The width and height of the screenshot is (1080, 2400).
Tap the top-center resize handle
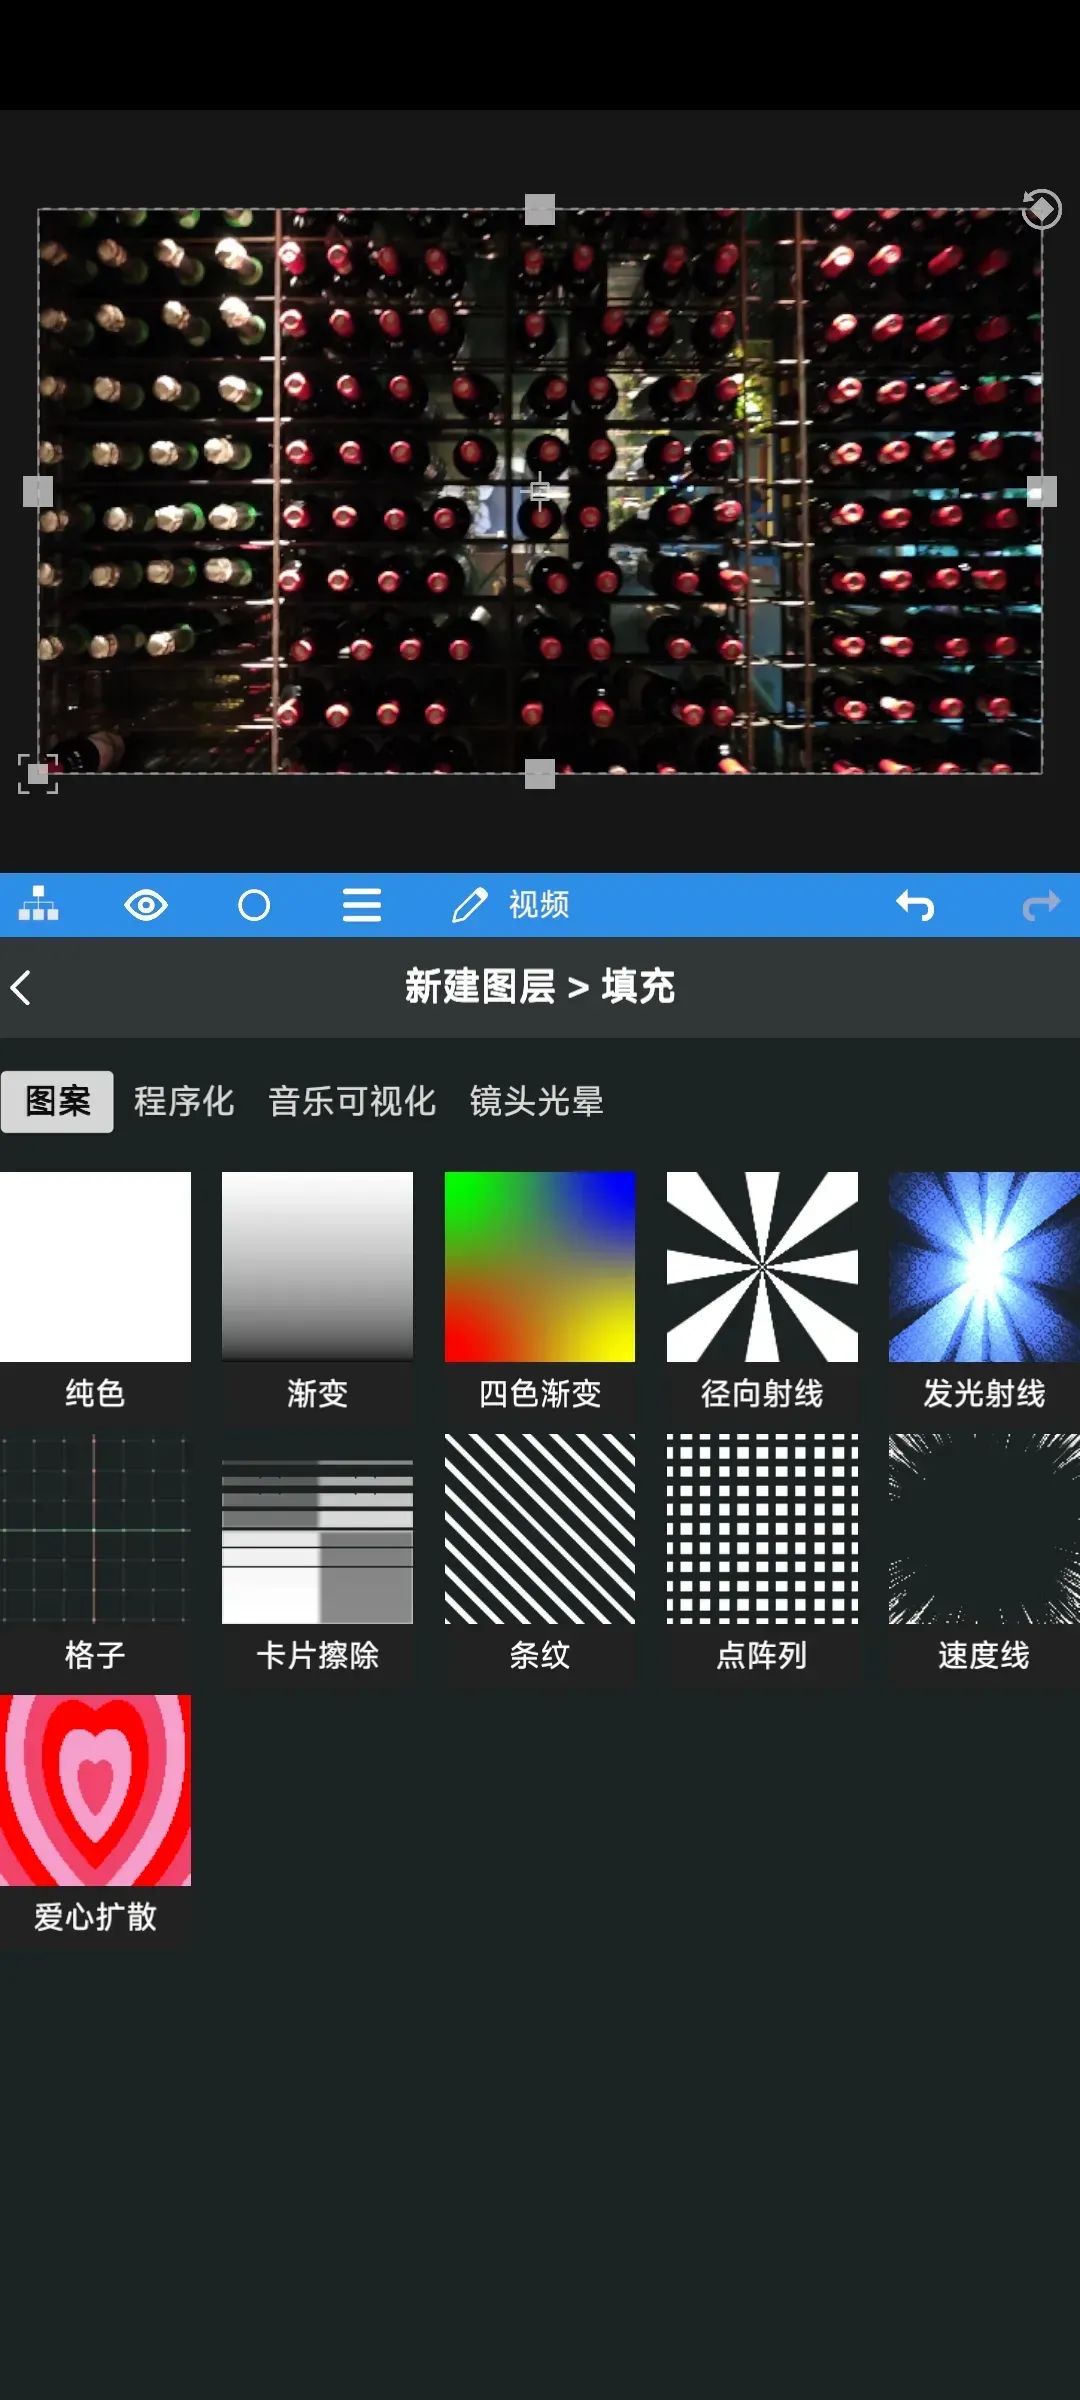point(540,209)
